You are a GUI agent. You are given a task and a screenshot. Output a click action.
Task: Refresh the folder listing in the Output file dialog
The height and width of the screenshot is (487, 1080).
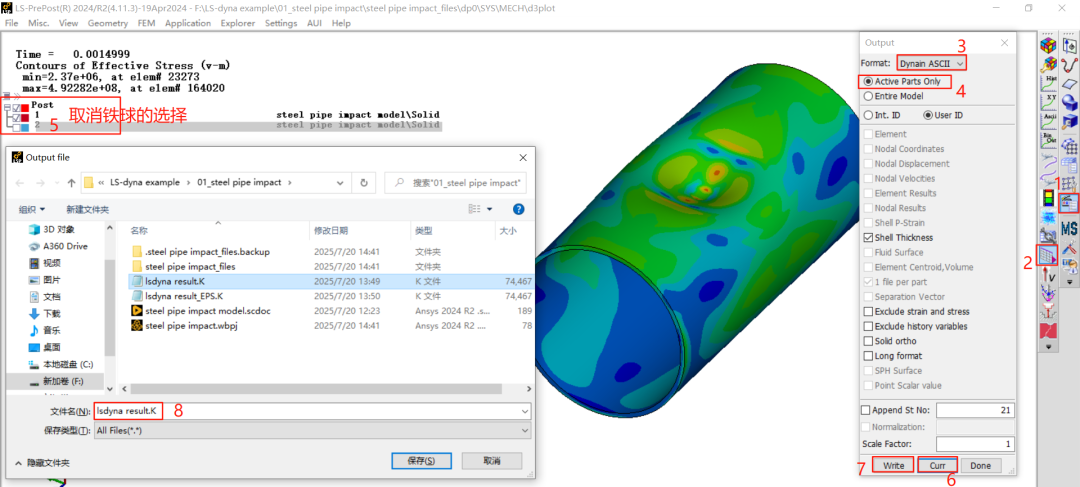point(363,183)
